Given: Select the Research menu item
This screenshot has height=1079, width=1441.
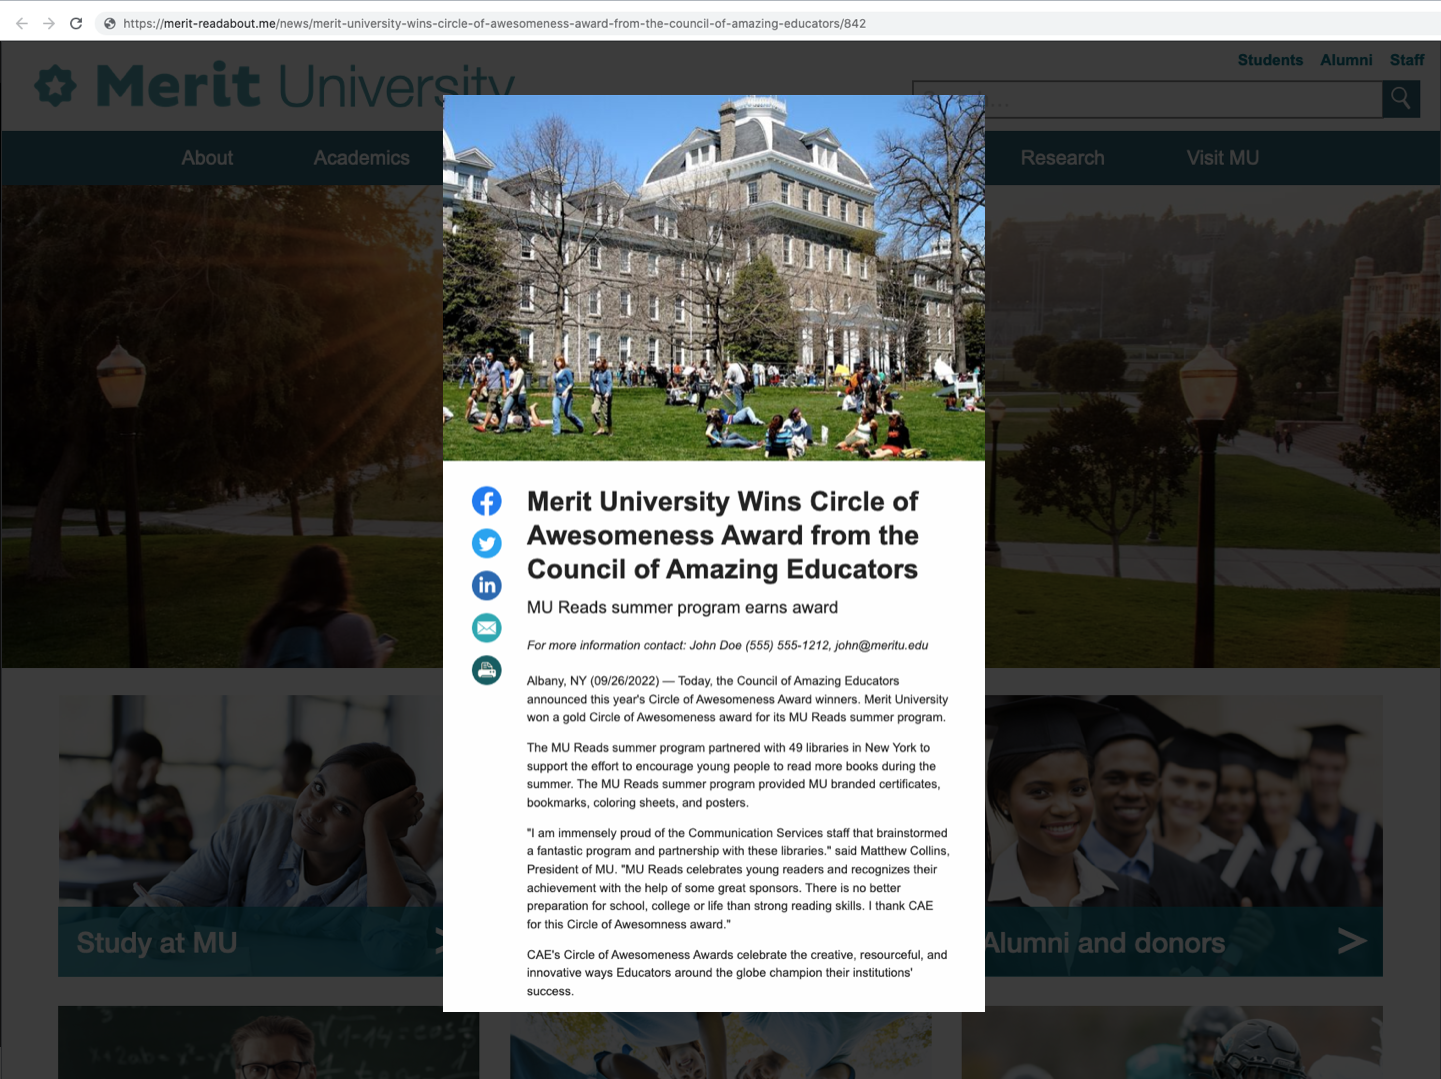Looking at the screenshot, I should coord(1062,157).
